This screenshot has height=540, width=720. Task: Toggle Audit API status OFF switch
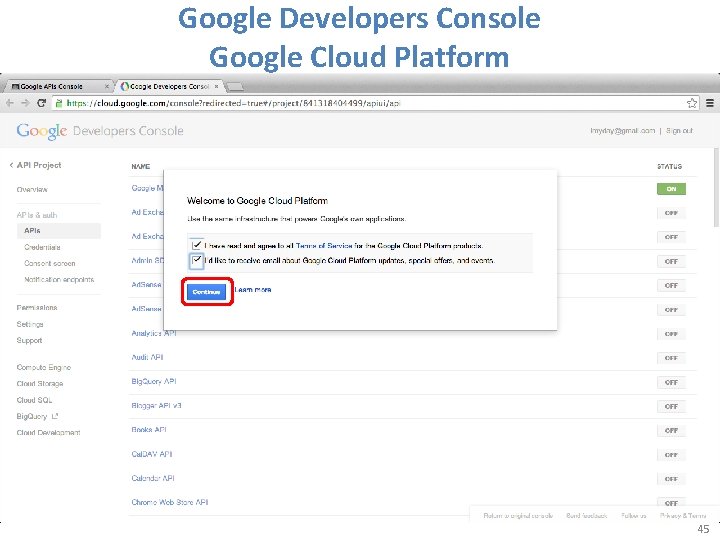671,358
